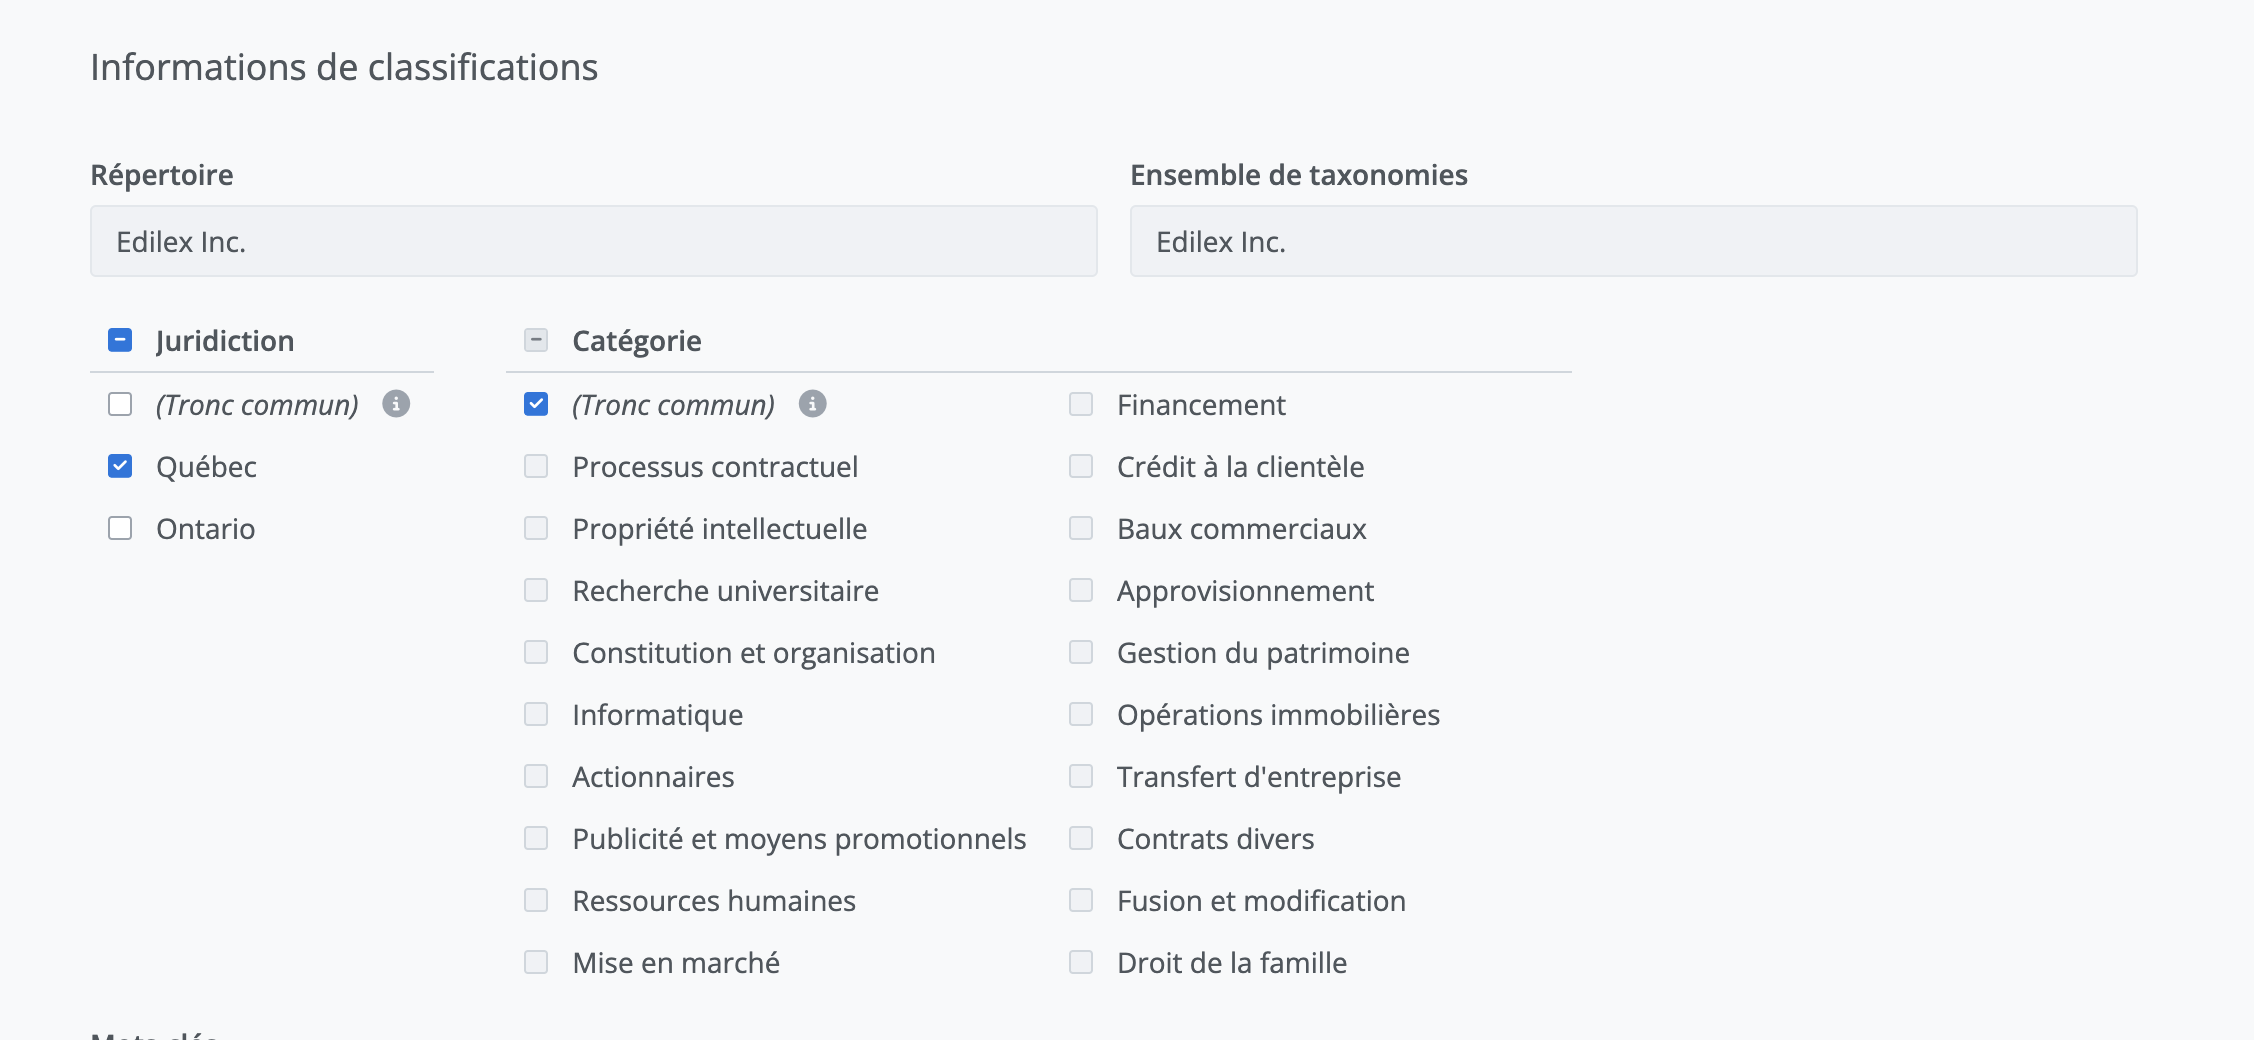Check the Propriété intellectuelle checkbox
The width and height of the screenshot is (2254, 1040).
pos(536,528)
